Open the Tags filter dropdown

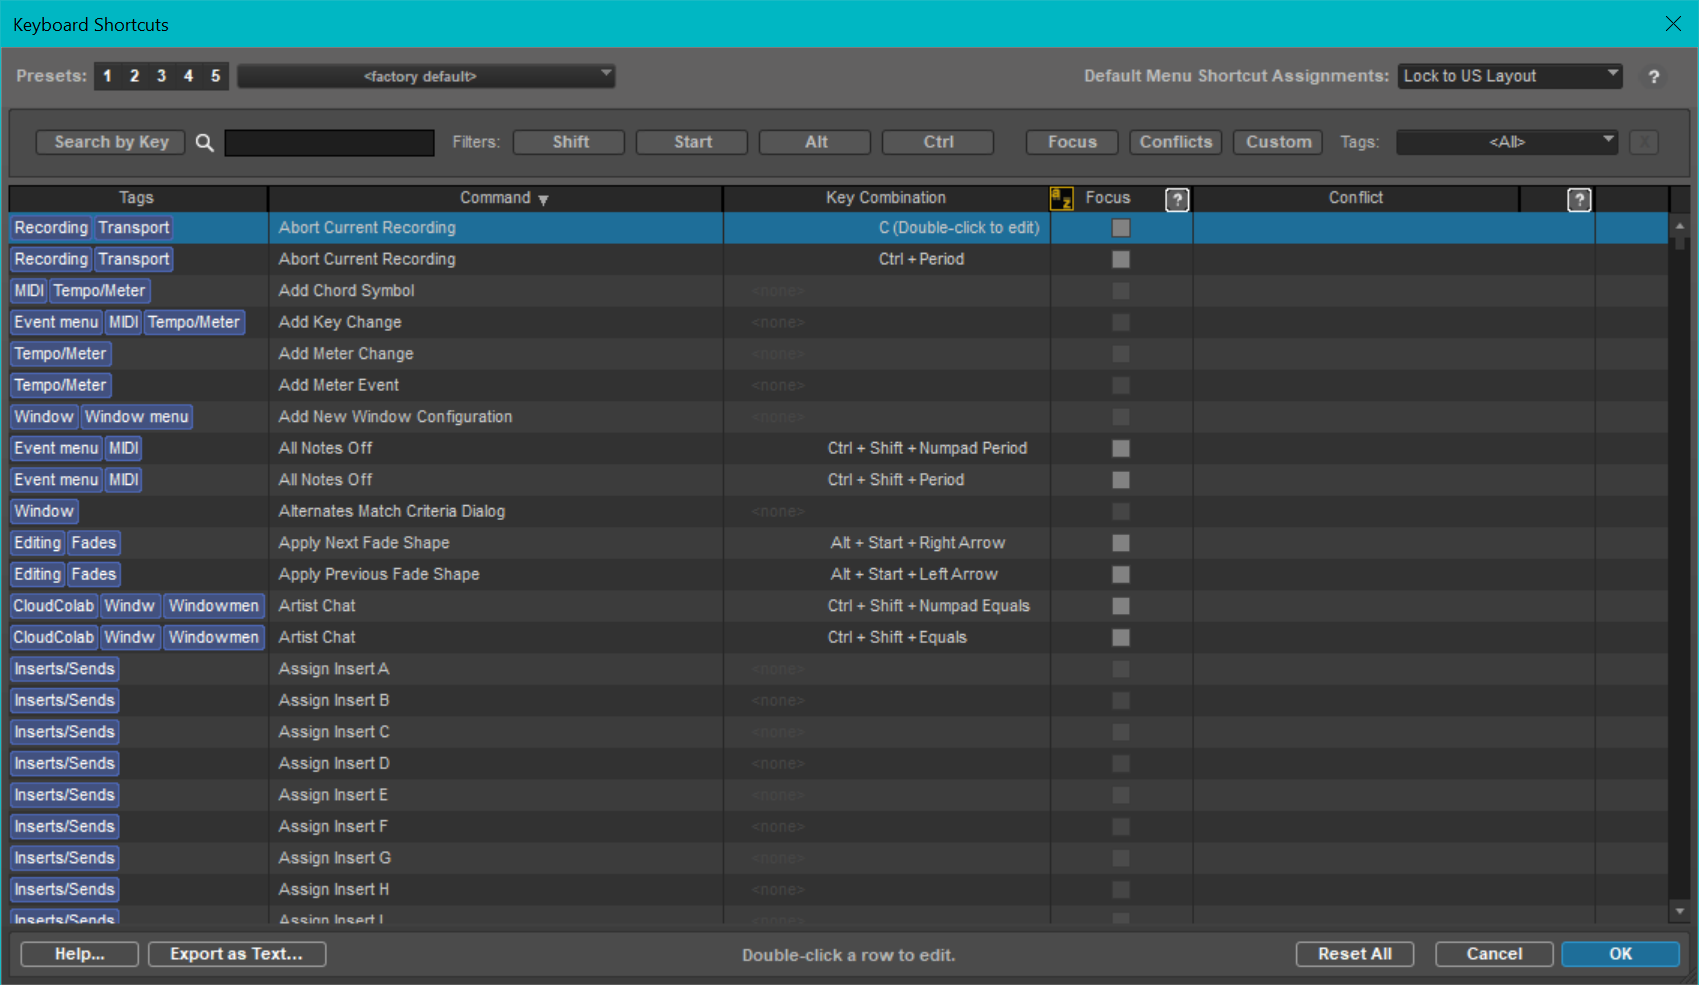pos(1507,142)
